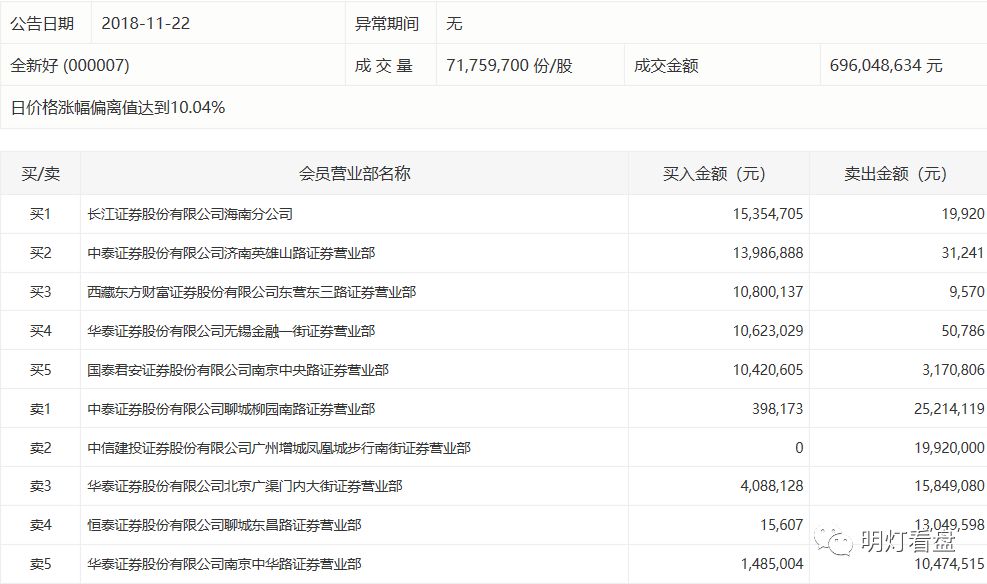Click the trade volume 71,759,700 份/股

point(509,65)
